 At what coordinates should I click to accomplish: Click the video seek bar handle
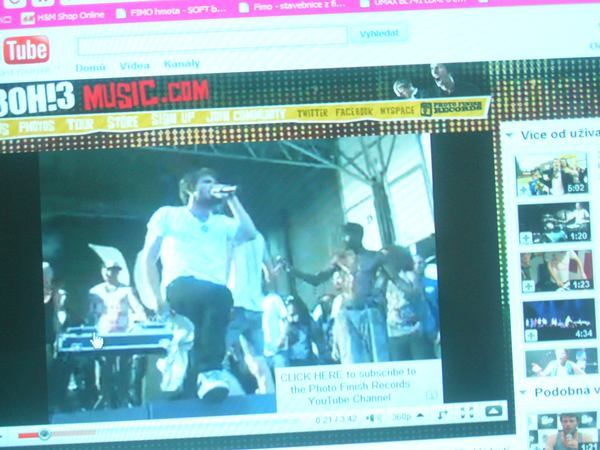45,434
